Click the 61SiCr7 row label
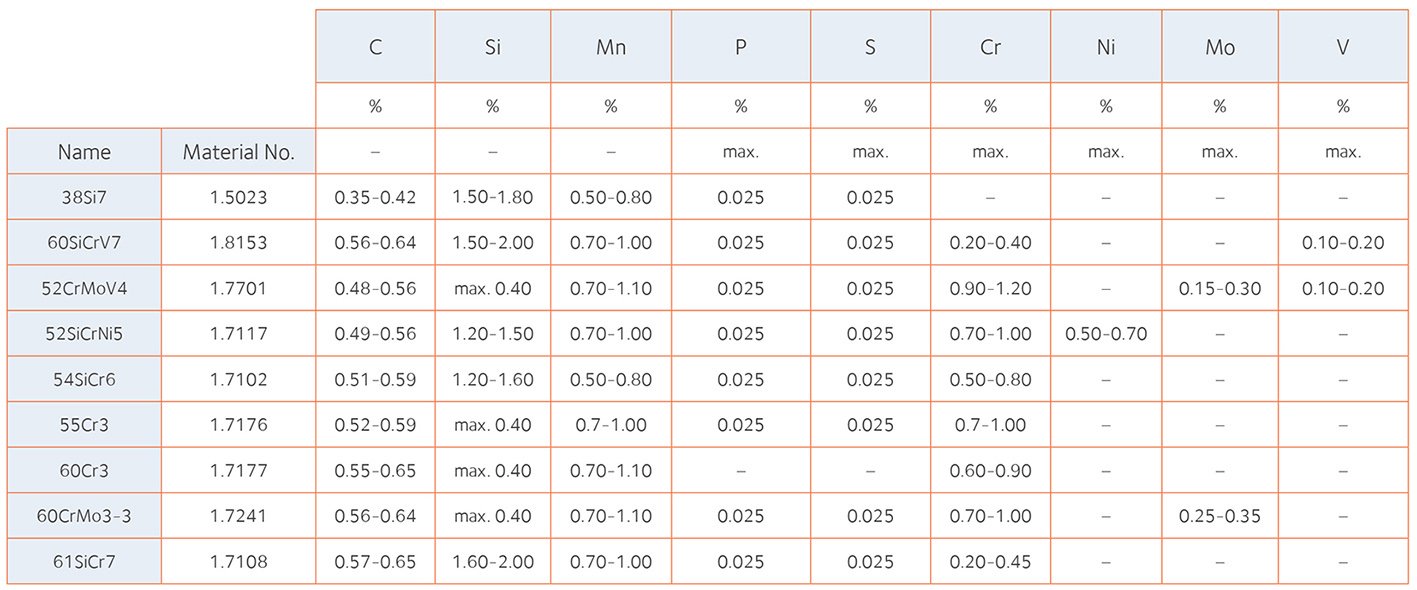Image resolution: width=1417 pixels, height=590 pixels. click(84, 562)
